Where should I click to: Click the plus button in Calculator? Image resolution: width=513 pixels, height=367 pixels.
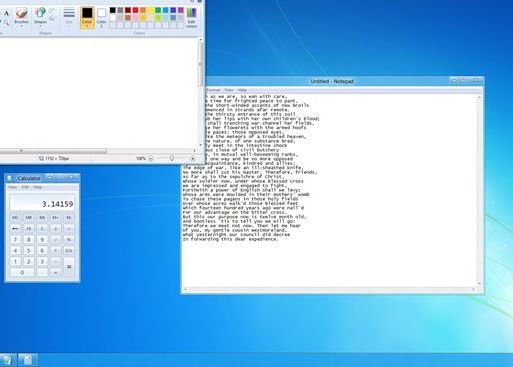point(55,273)
